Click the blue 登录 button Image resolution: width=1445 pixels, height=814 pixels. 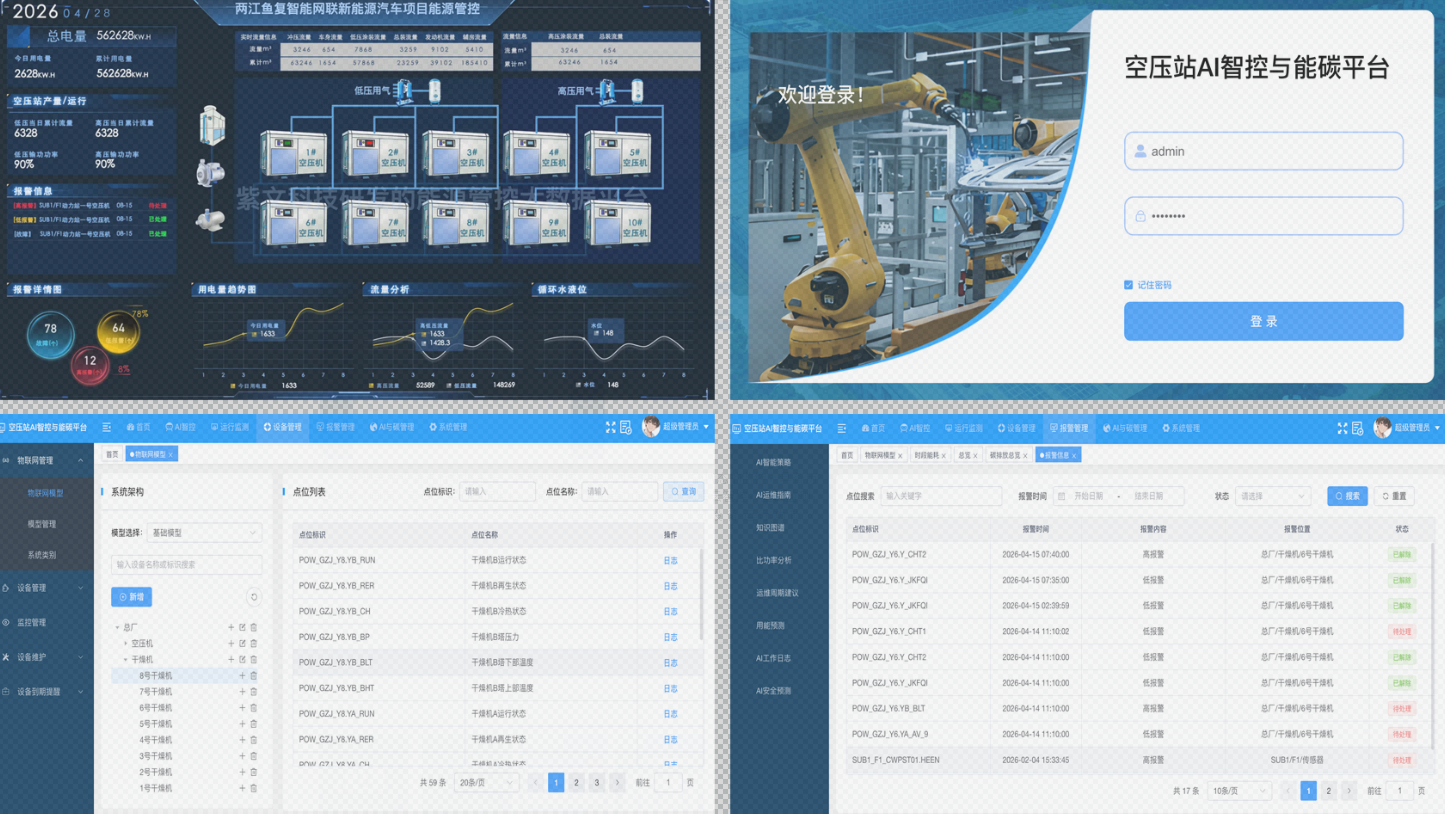point(1263,322)
